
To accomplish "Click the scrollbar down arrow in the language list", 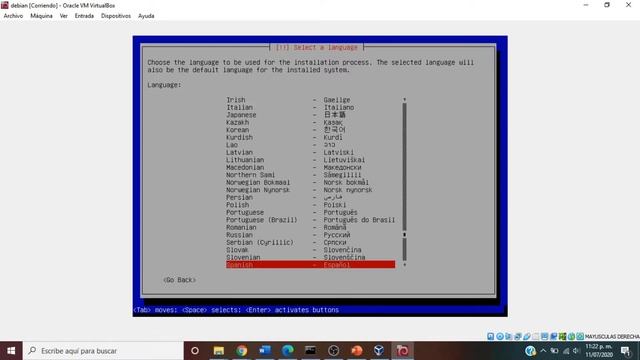I will pyautogui.click(x=404, y=265).
